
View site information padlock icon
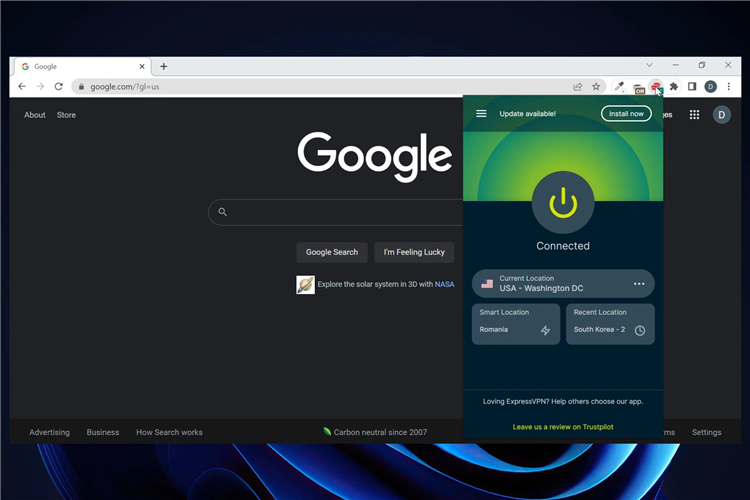point(81,87)
